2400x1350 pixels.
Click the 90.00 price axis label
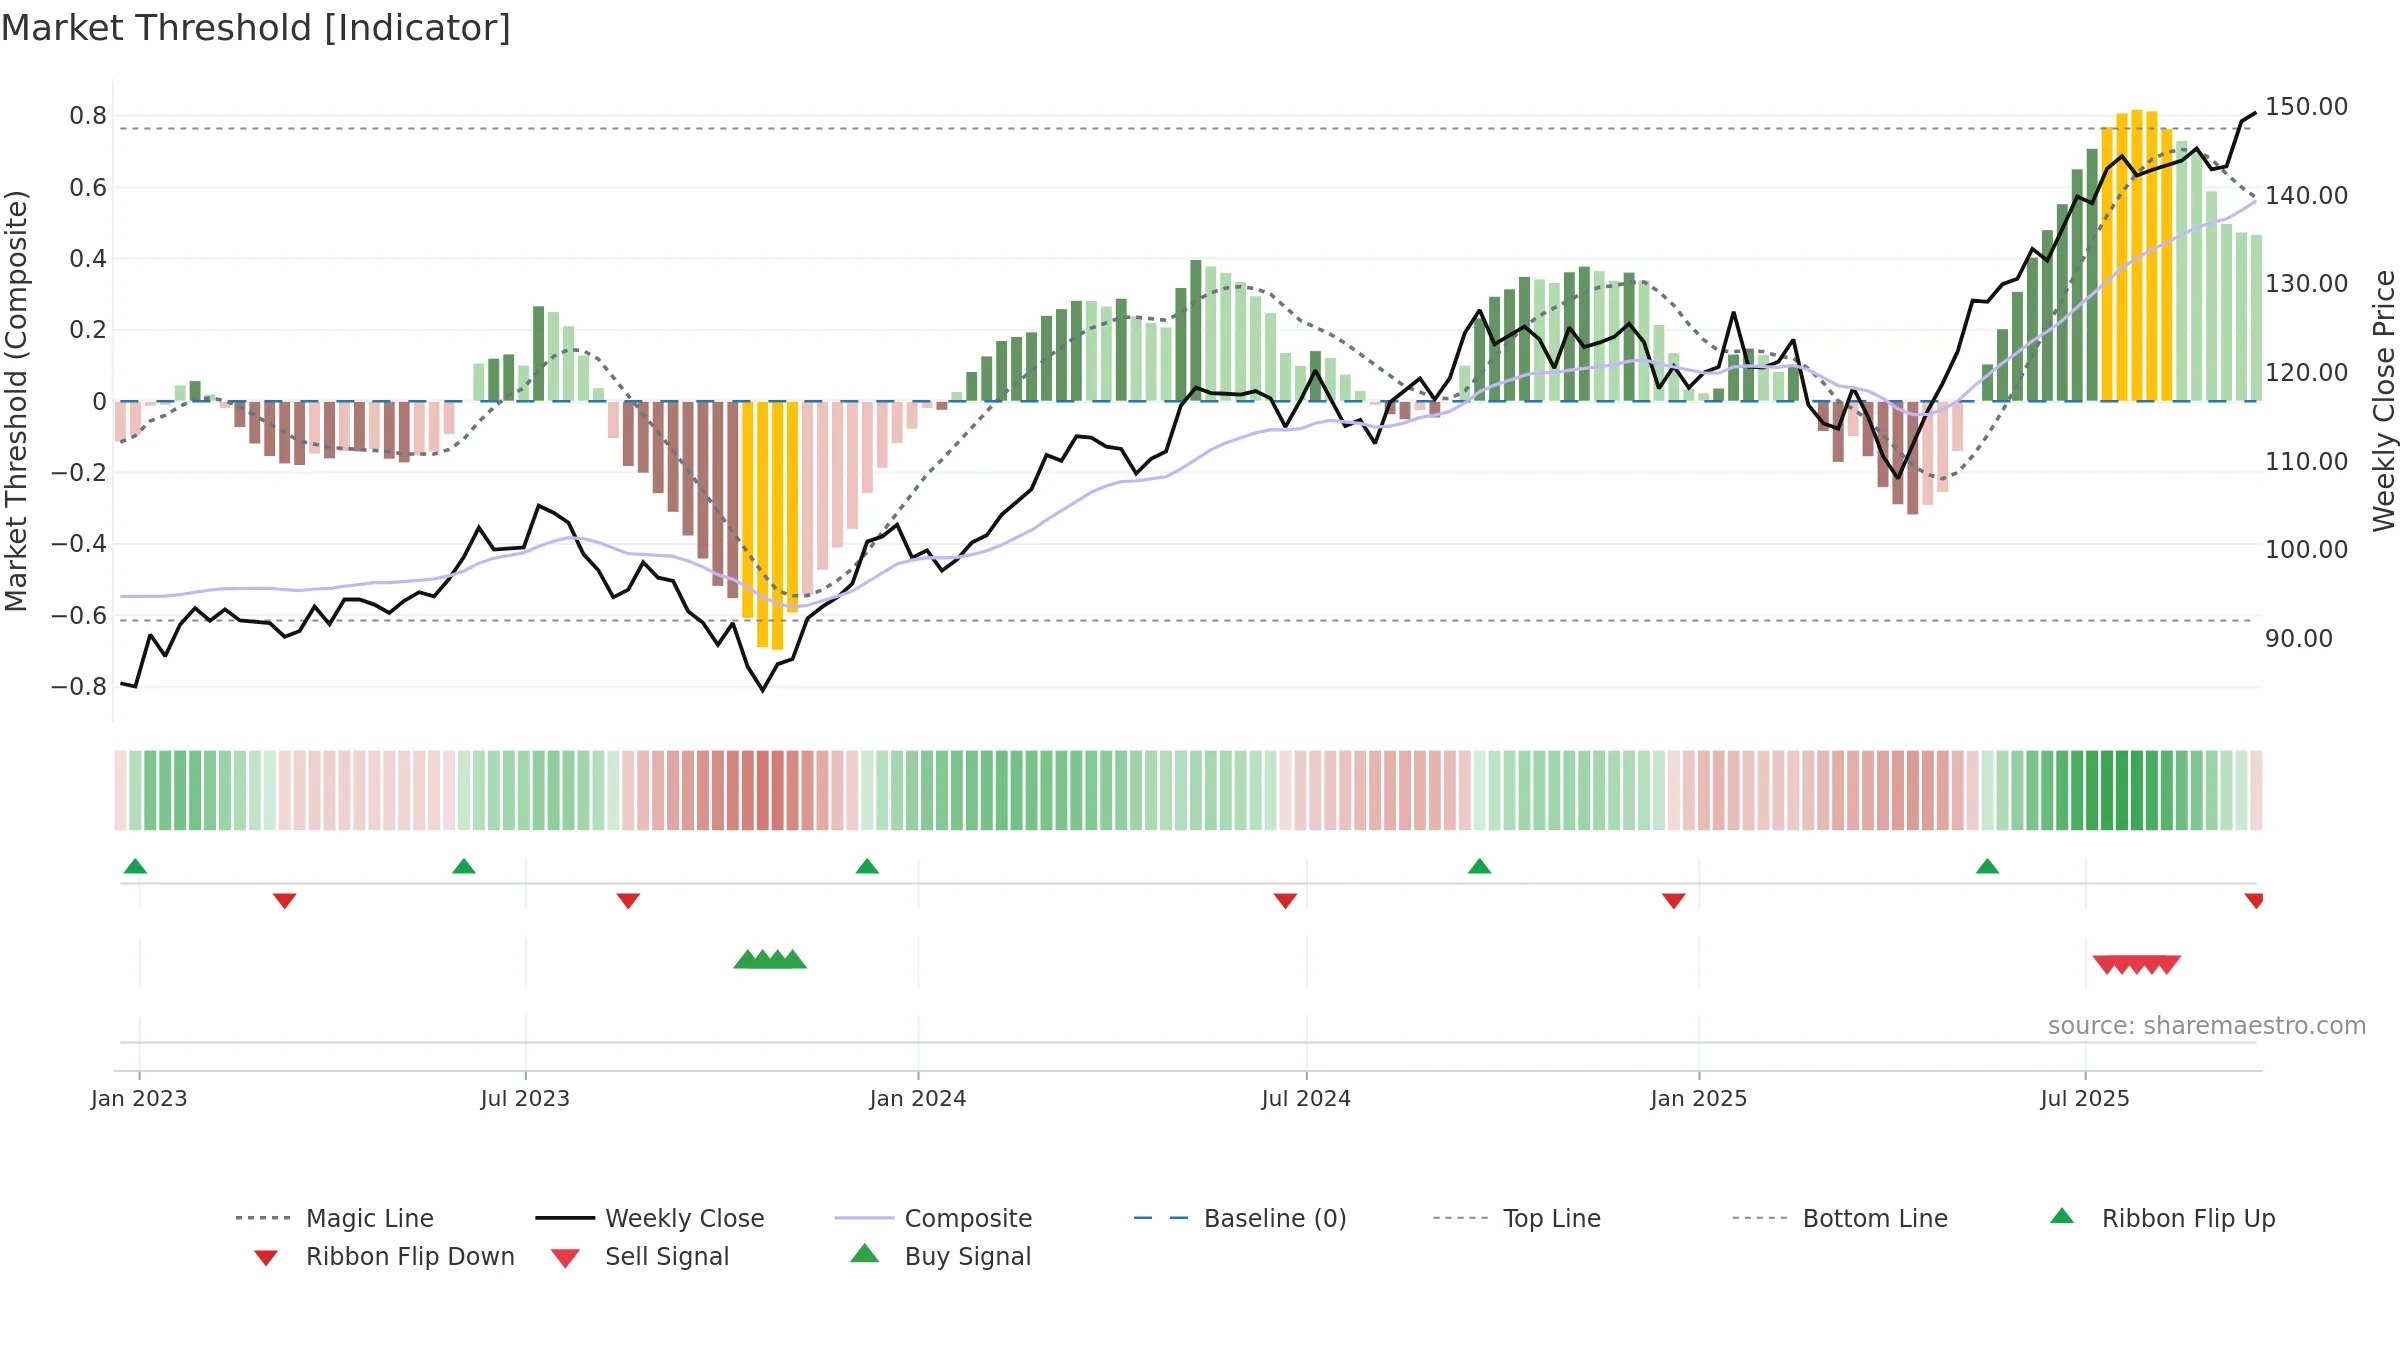pos(2298,639)
